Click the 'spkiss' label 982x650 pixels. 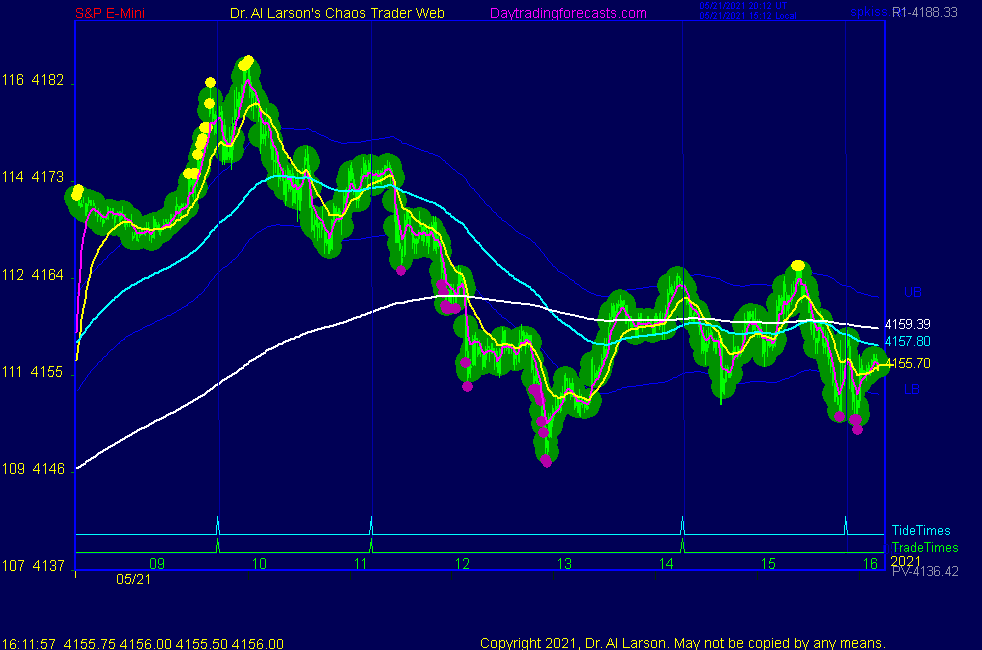pyautogui.click(x=869, y=12)
